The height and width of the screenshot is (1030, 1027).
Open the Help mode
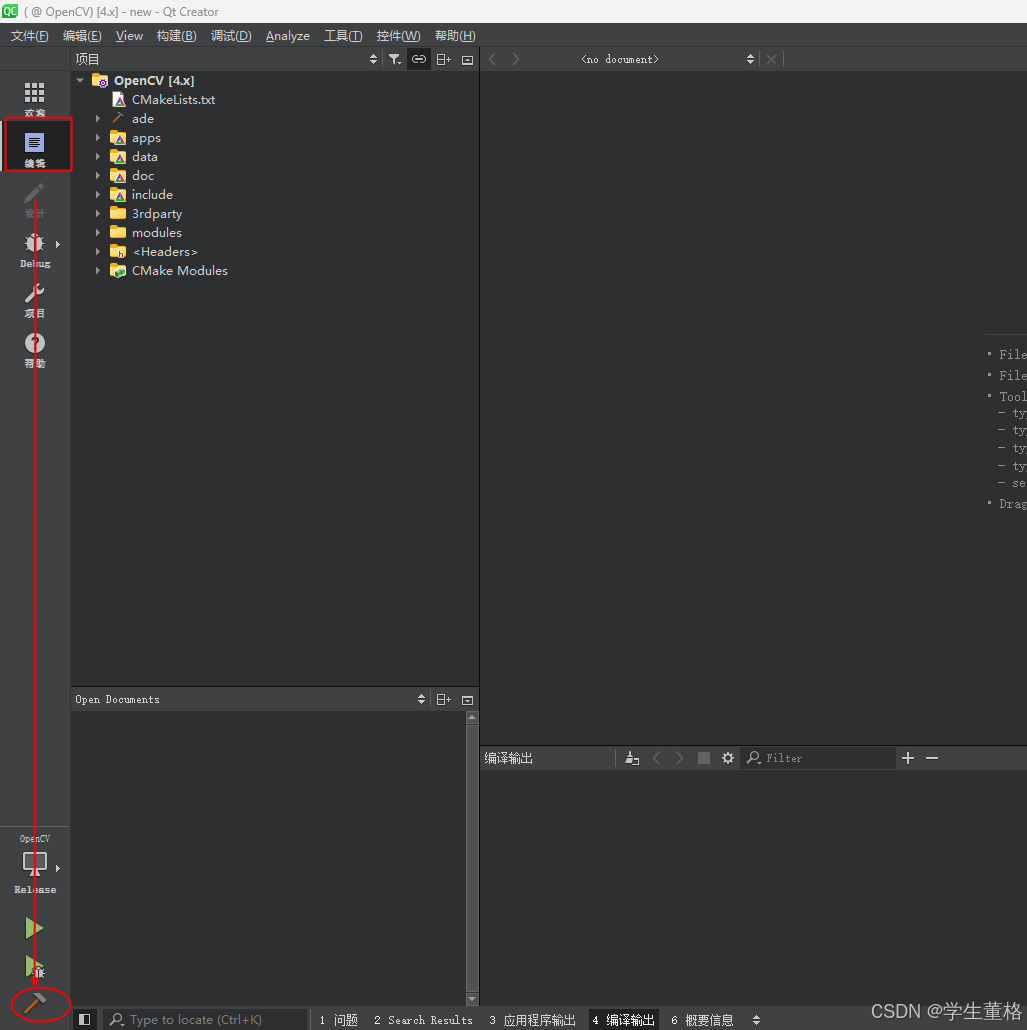[35, 349]
